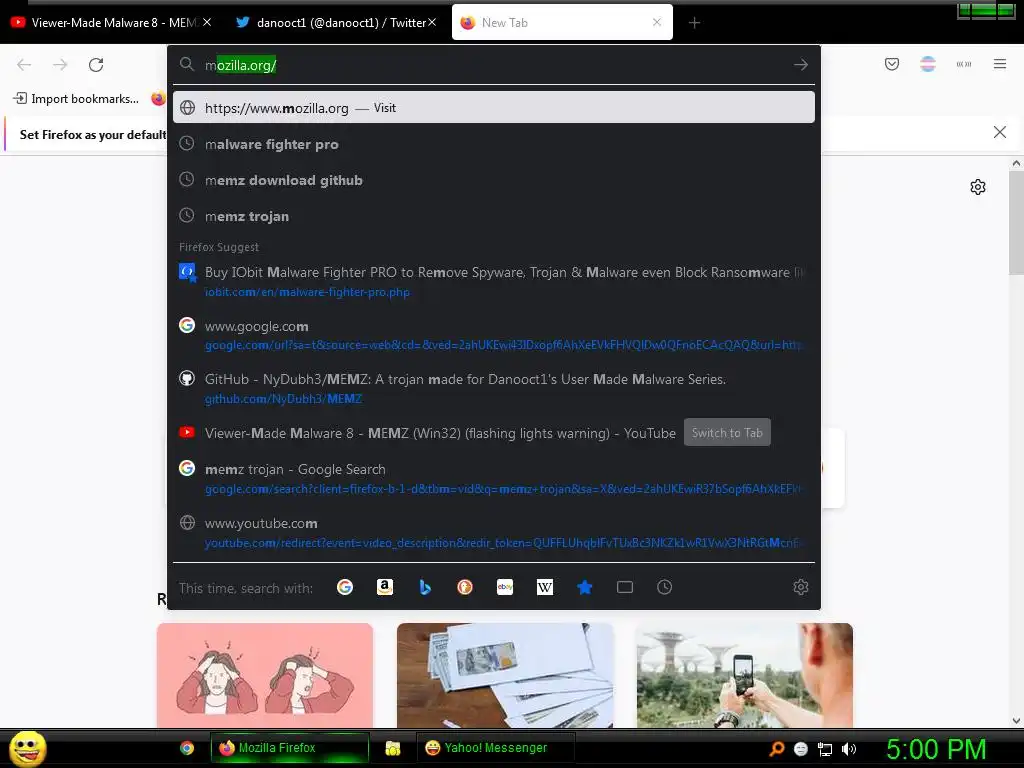Open the www.google.com redirect suggestion
The height and width of the screenshot is (768, 1024).
coord(494,335)
